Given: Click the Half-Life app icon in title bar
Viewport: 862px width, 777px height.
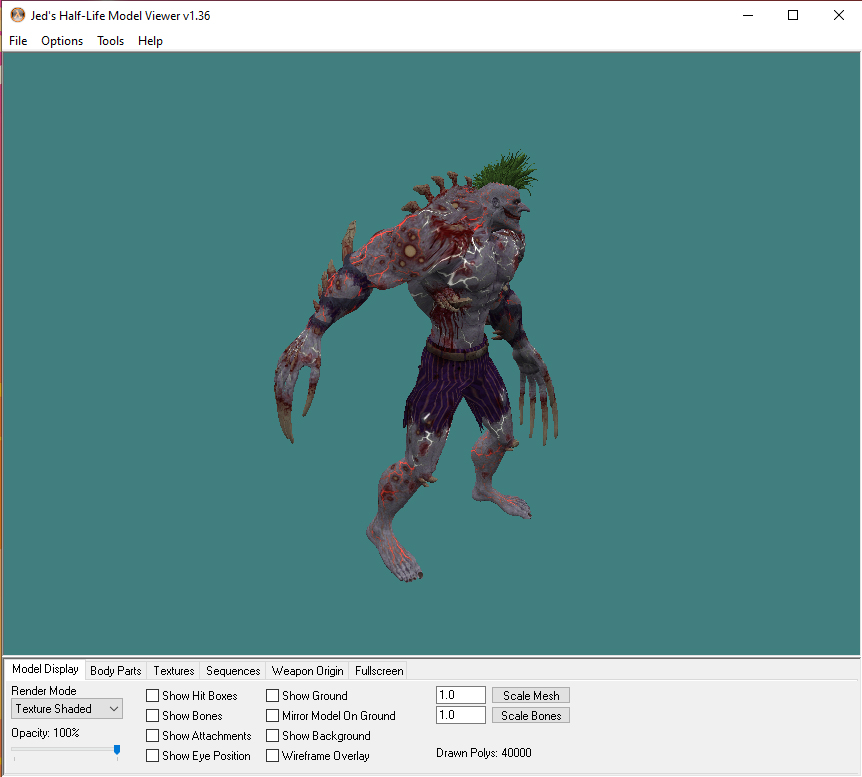Looking at the screenshot, I should [18, 15].
